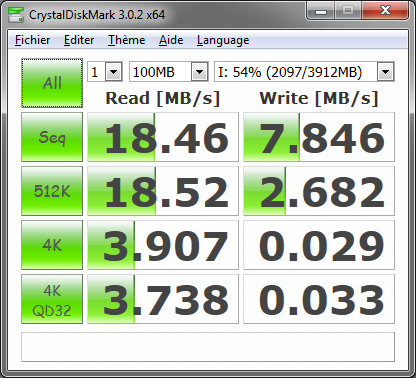Open the Fichier menu
This screenshot has height=378, width=416.
[x=32, y=40]
